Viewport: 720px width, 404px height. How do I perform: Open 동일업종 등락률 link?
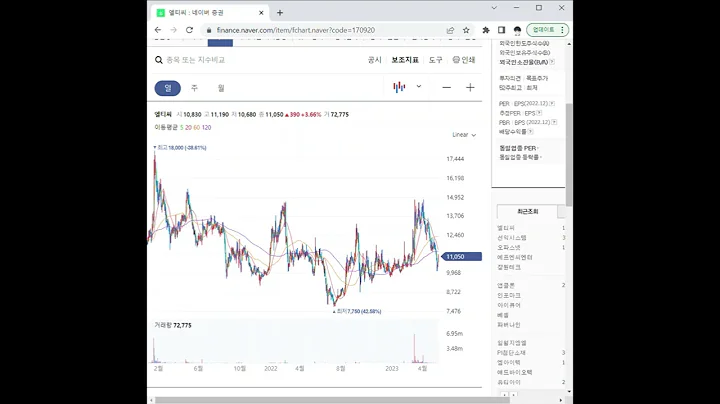(520, 157)
